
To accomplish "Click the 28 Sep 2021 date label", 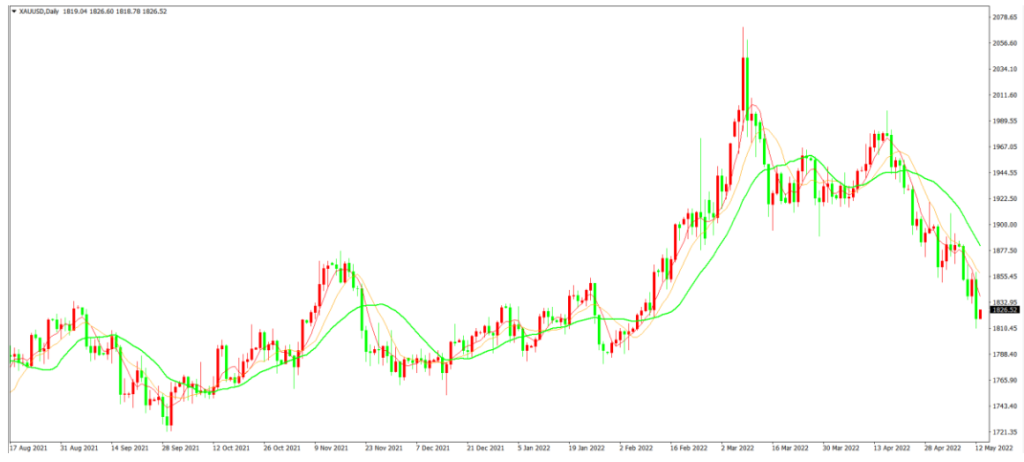I will [x=181, y=448].
